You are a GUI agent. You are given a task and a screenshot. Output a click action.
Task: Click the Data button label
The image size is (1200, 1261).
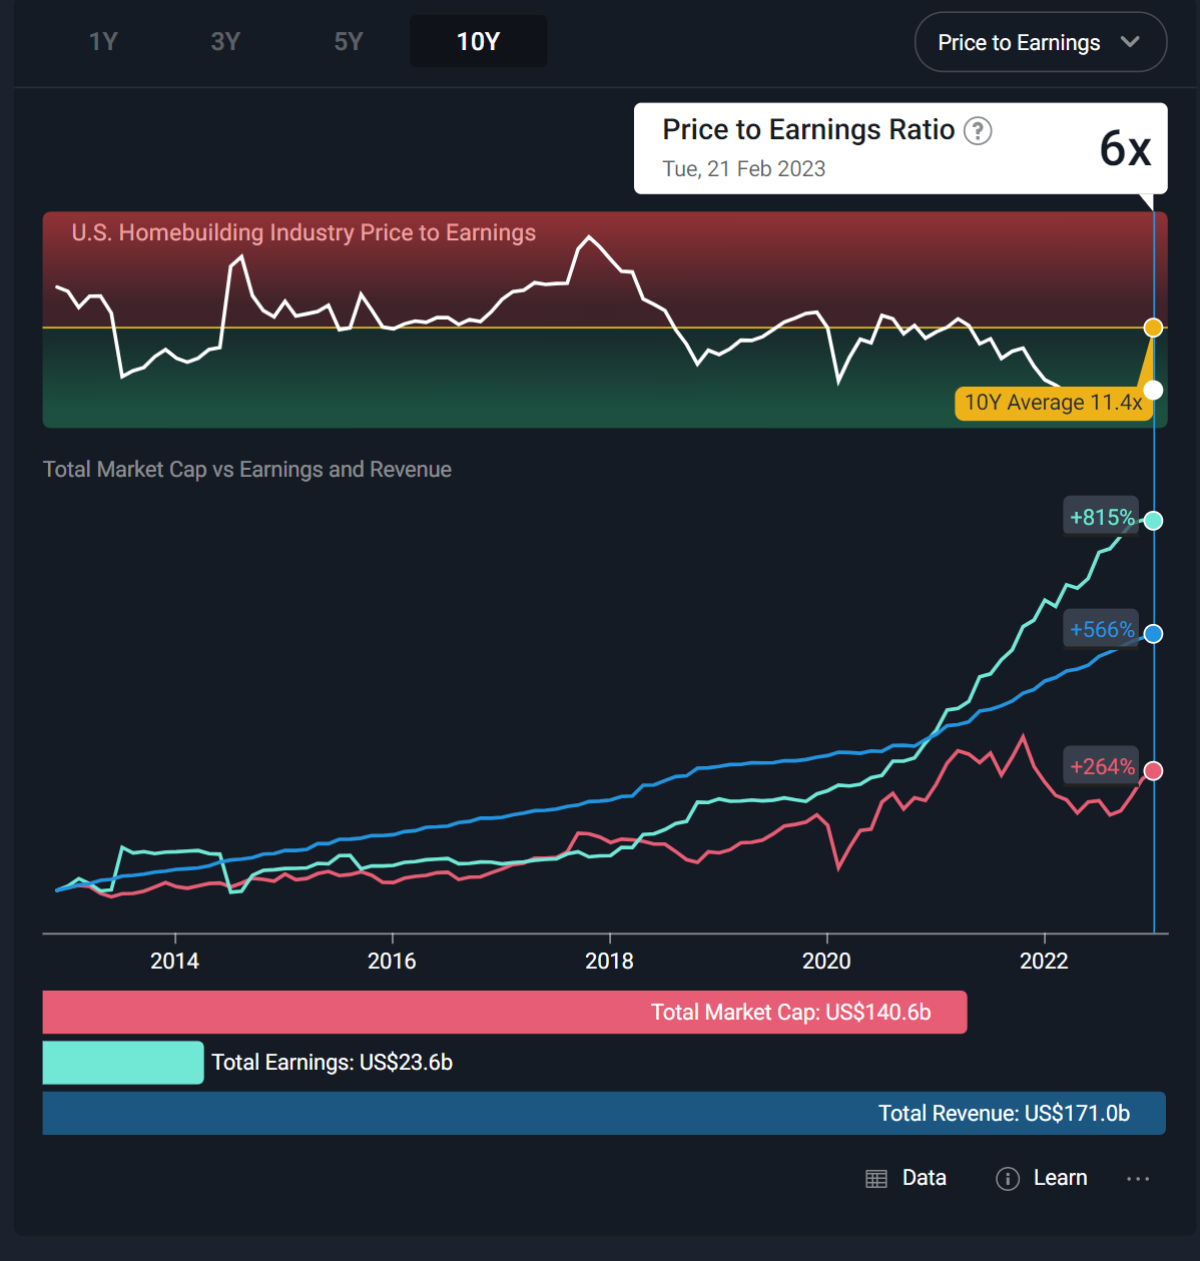pos(924,1178)
